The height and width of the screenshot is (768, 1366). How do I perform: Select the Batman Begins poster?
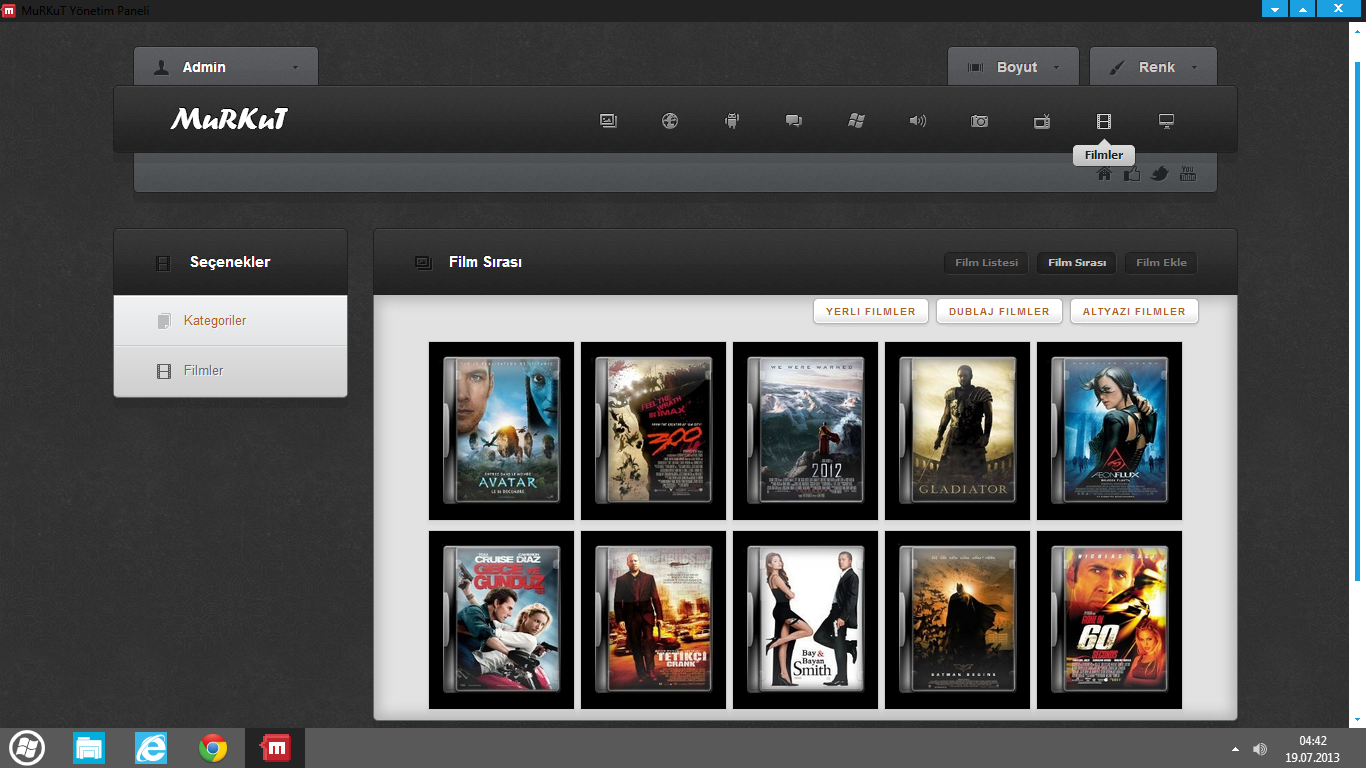point(957,620)
